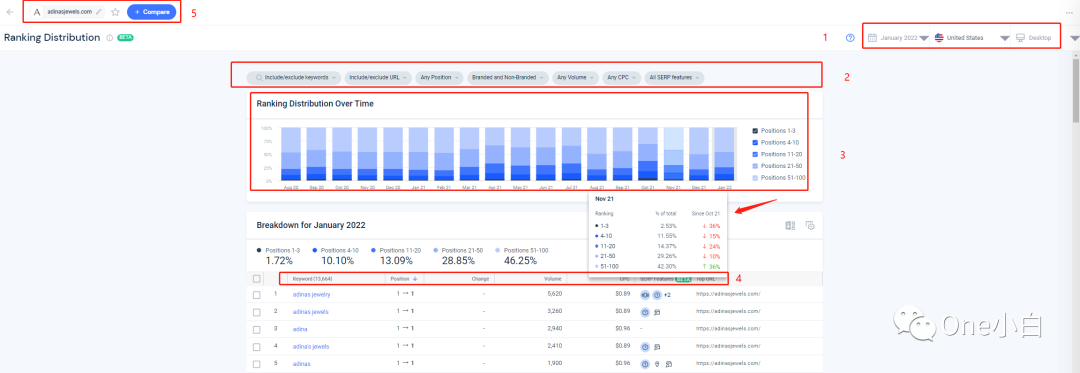The width and height of the screenshot is (1080, 373).
Task: Open the Branded and Non-Branded filter
Action: (x=508, y=78)
